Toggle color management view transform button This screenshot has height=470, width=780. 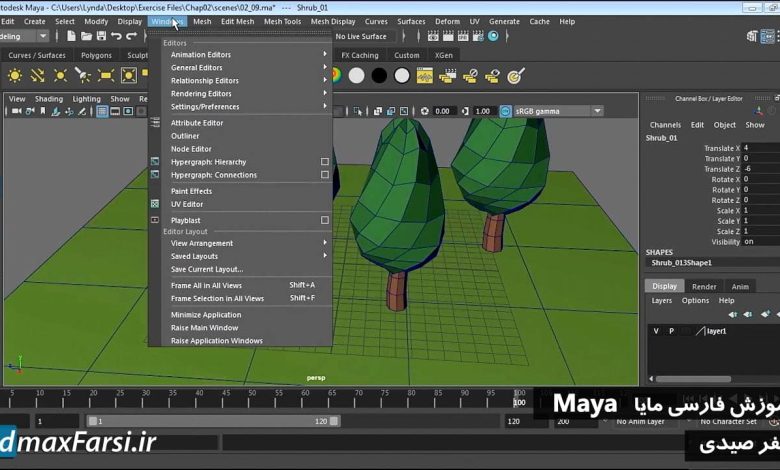click(x=505, y=111)
